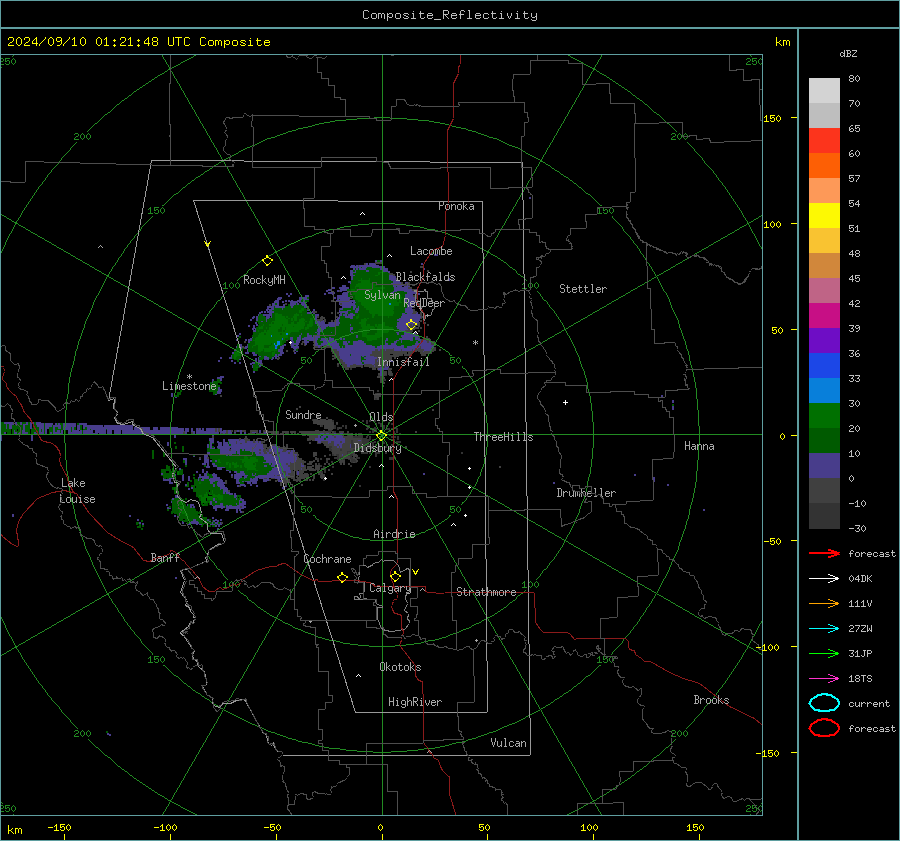Viewport: 900px width, 841px height.
Task: Click the Drumheller label
Action: click(586, 493)
